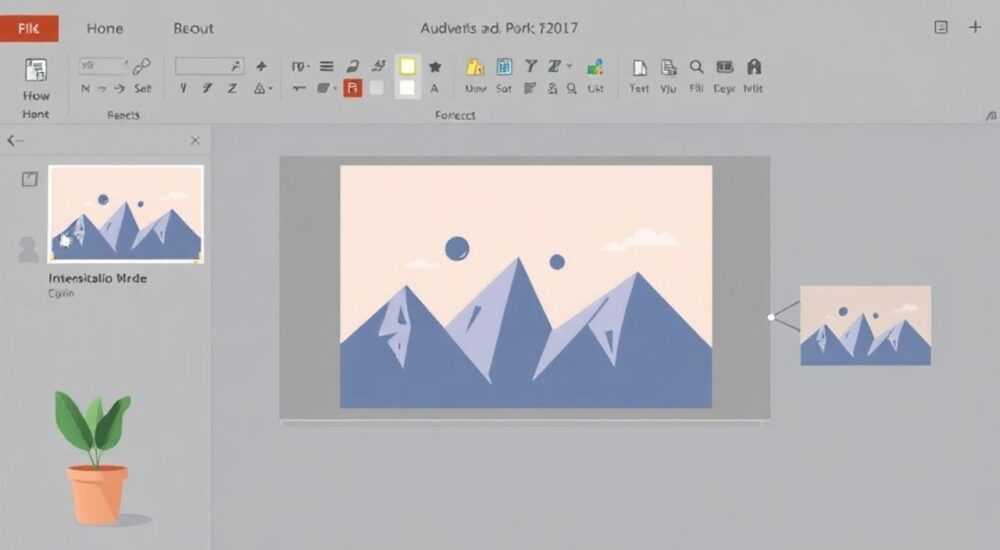The height and width of the screenshot is (550, 1000).
Task: Click the chain link icon
Action: pyautogui.click(x=142, y=65)
